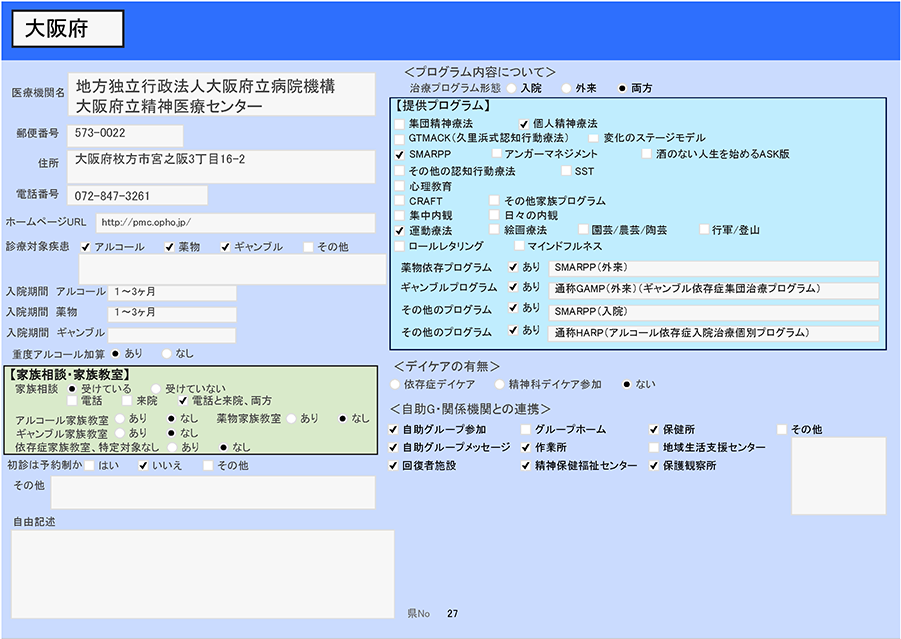Screen dimensions: 901x639
Task: Click inside the 自由記述 text area
Action: tap(202, 573)
